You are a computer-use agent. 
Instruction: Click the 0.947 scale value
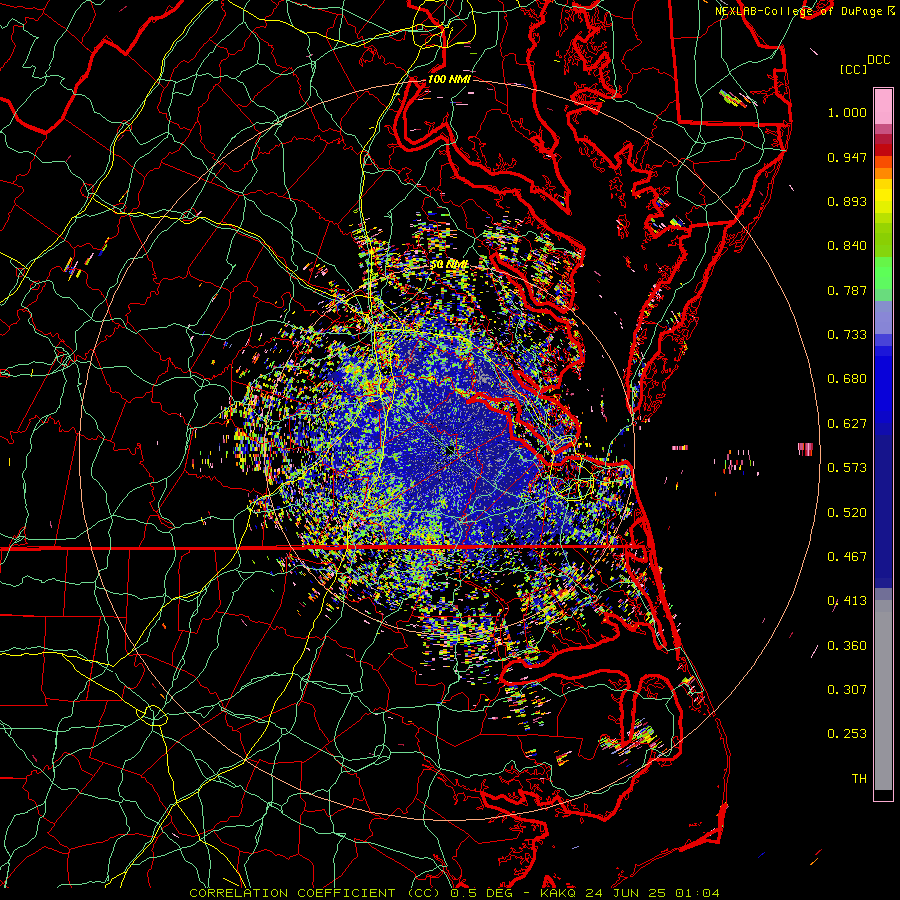847,157
